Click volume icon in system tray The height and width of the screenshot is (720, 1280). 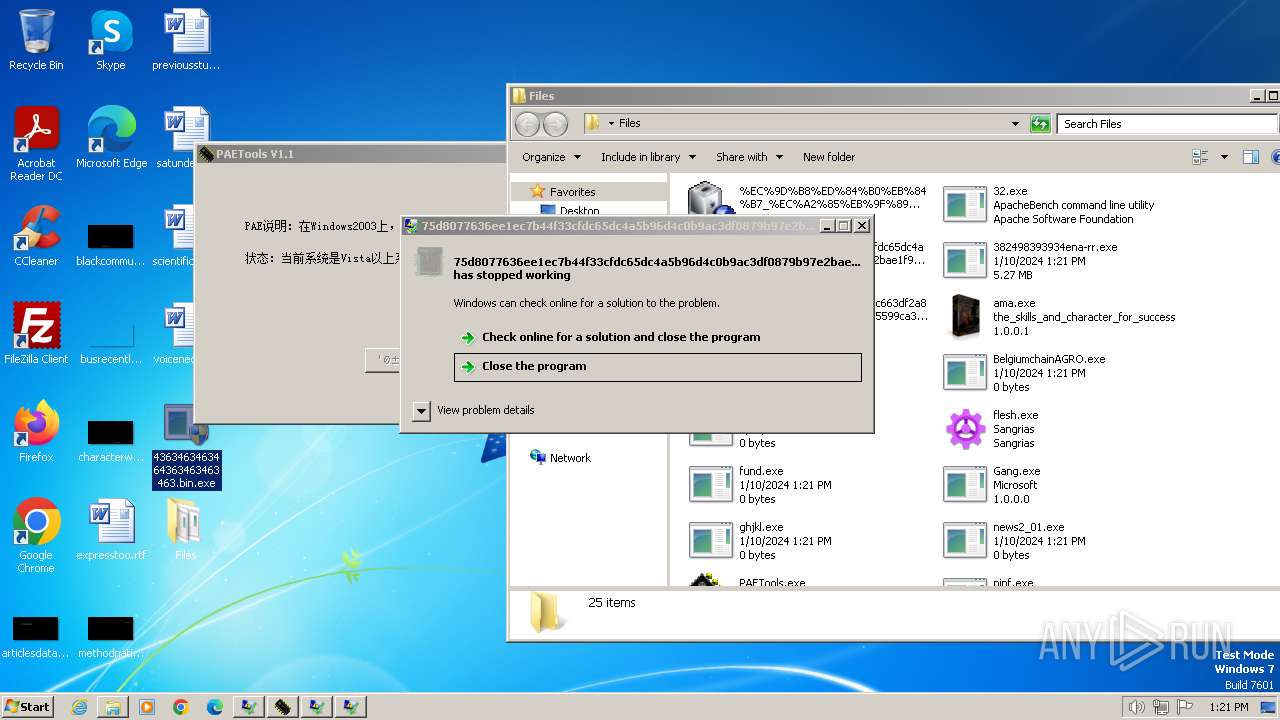click(x=1136, y=707)
